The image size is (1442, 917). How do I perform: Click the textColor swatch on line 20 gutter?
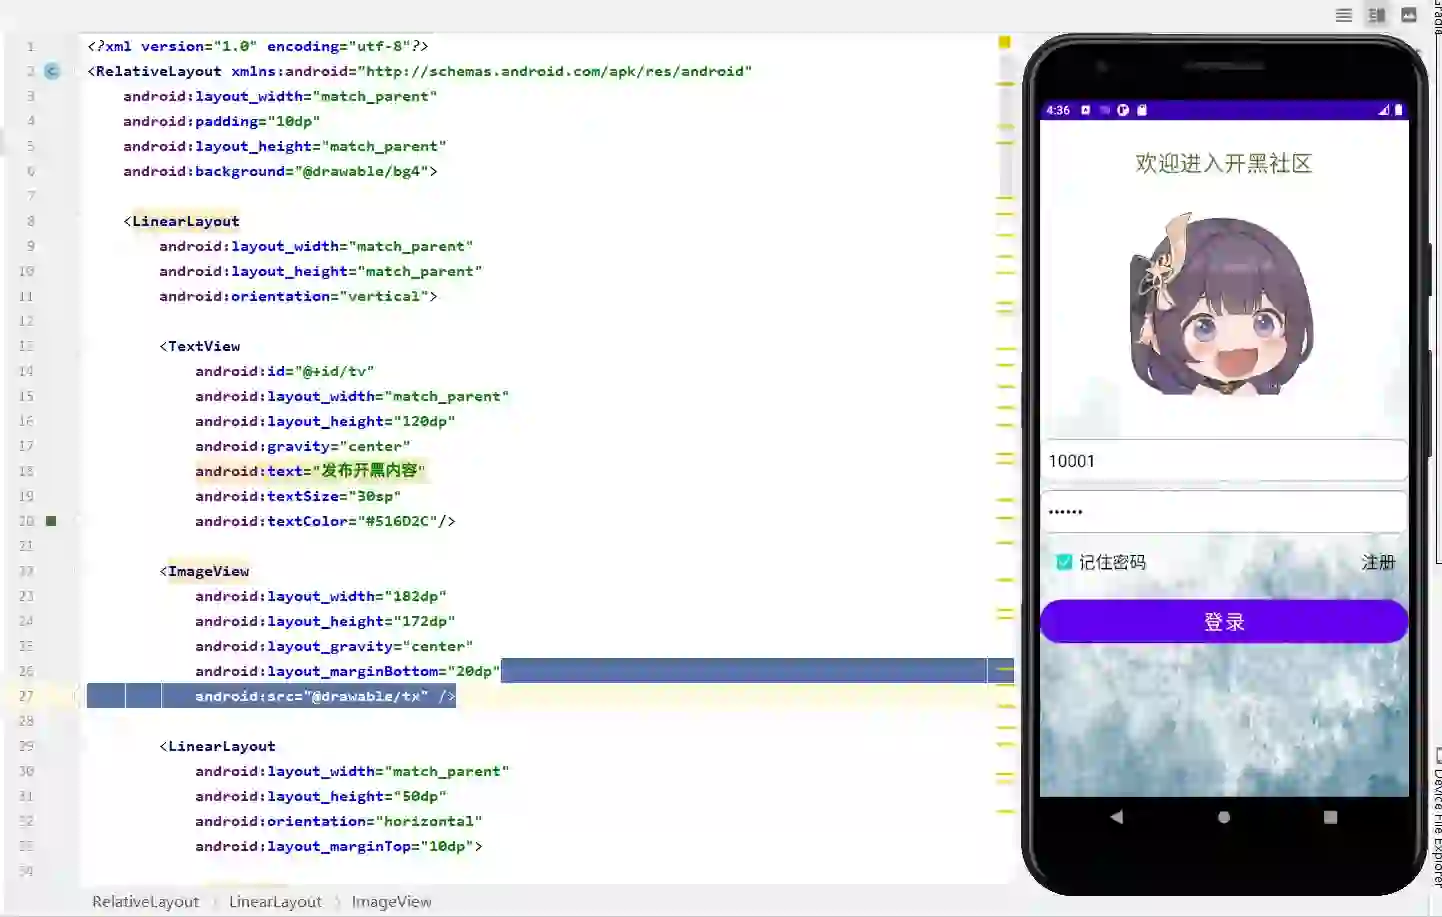51,521
